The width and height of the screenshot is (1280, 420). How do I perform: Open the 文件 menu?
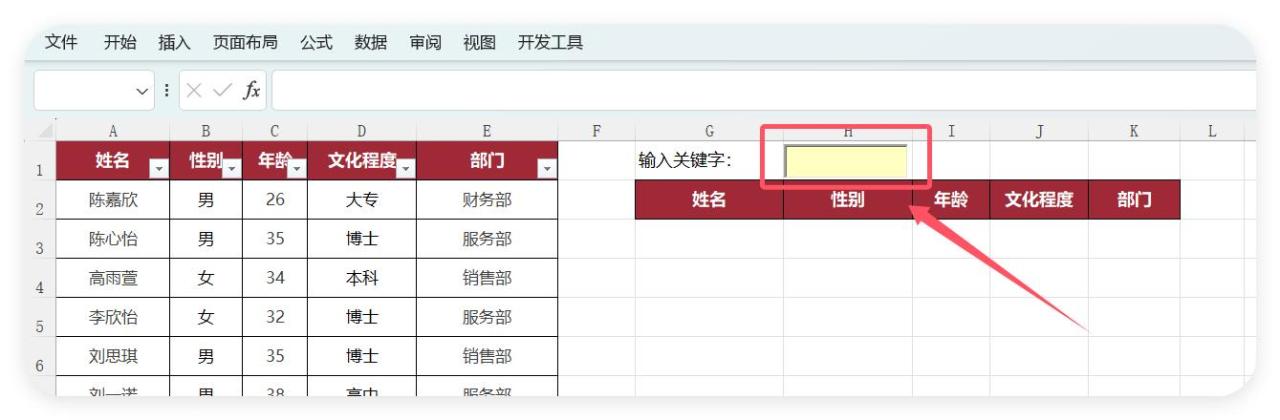coord(62,42)
